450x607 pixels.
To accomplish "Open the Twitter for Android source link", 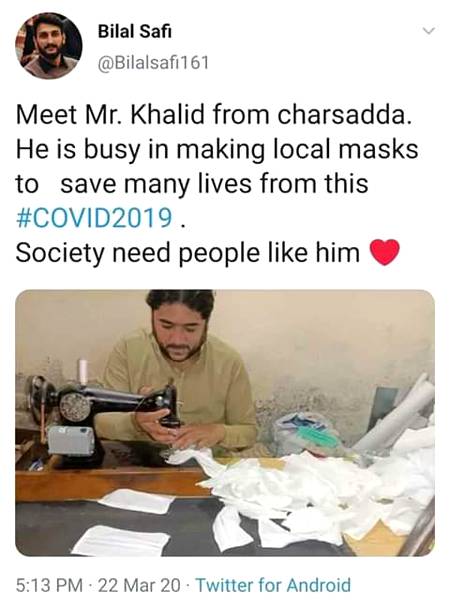I will coord(273,585).
